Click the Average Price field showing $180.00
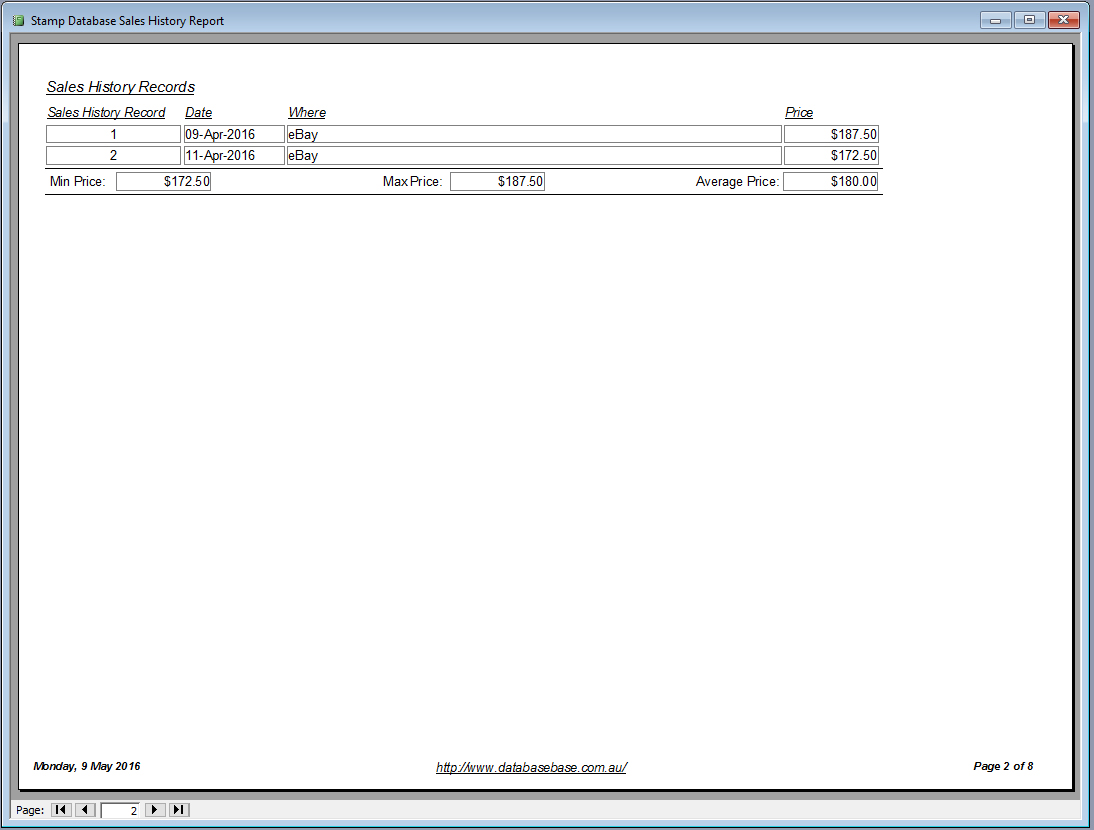1094x830 pixels. tap(830, 181)
